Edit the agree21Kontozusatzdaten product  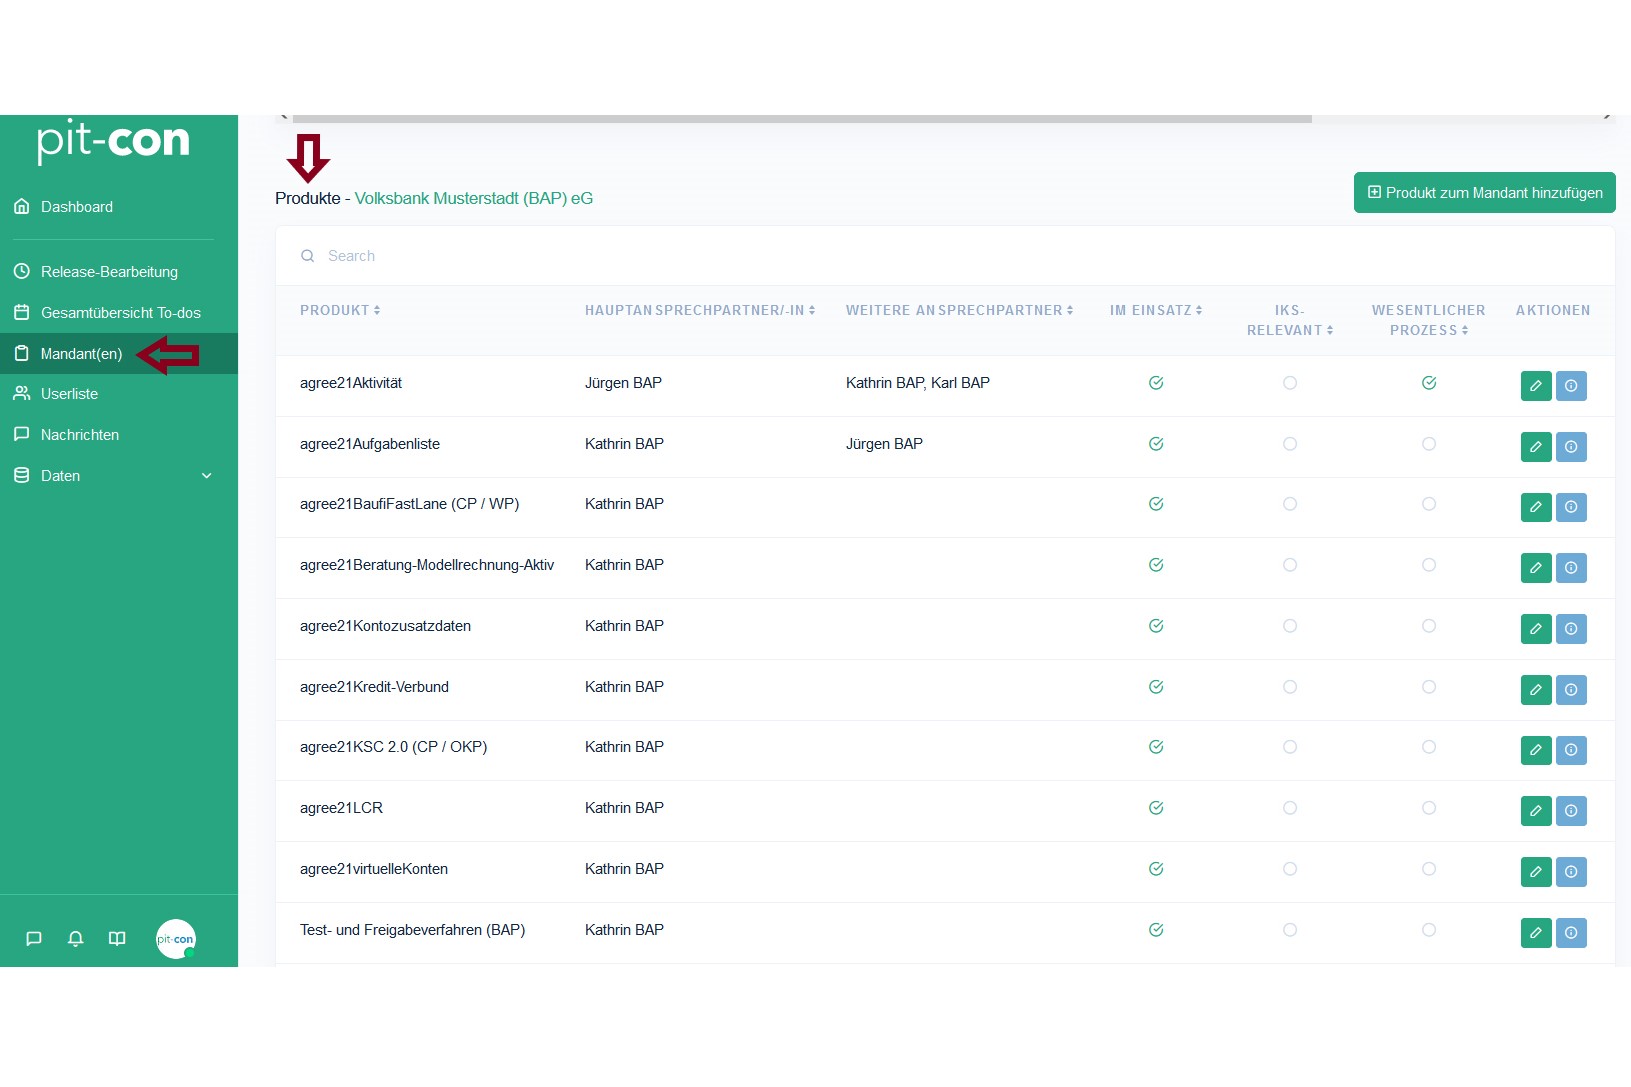pos(1536,629)
